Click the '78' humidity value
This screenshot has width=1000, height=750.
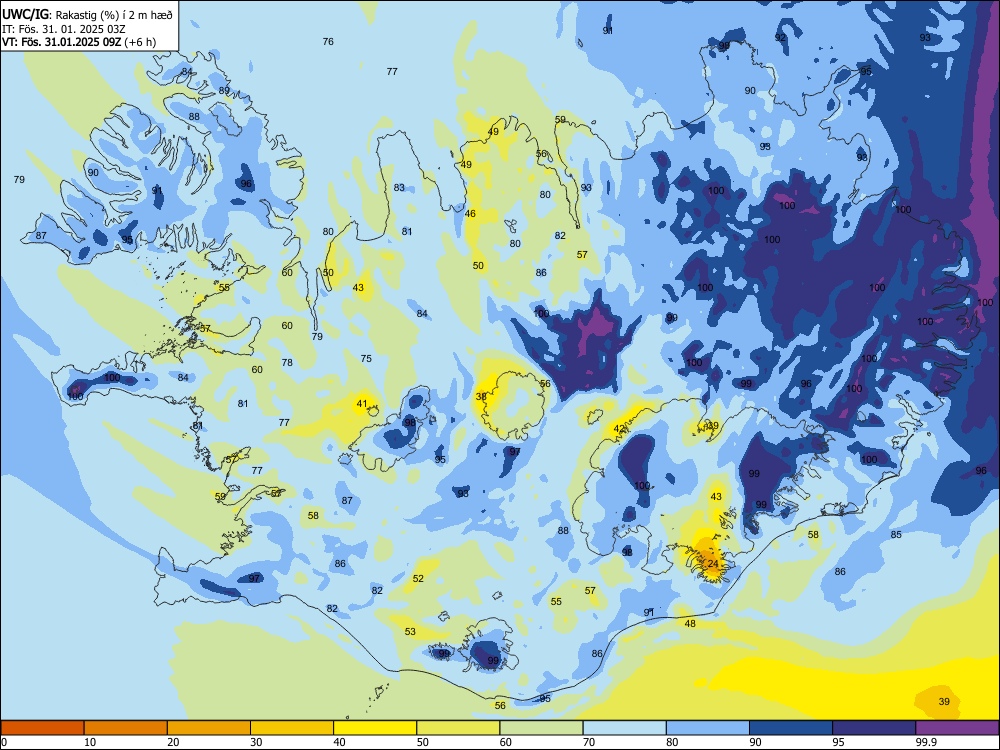click(x=287, y=363)
